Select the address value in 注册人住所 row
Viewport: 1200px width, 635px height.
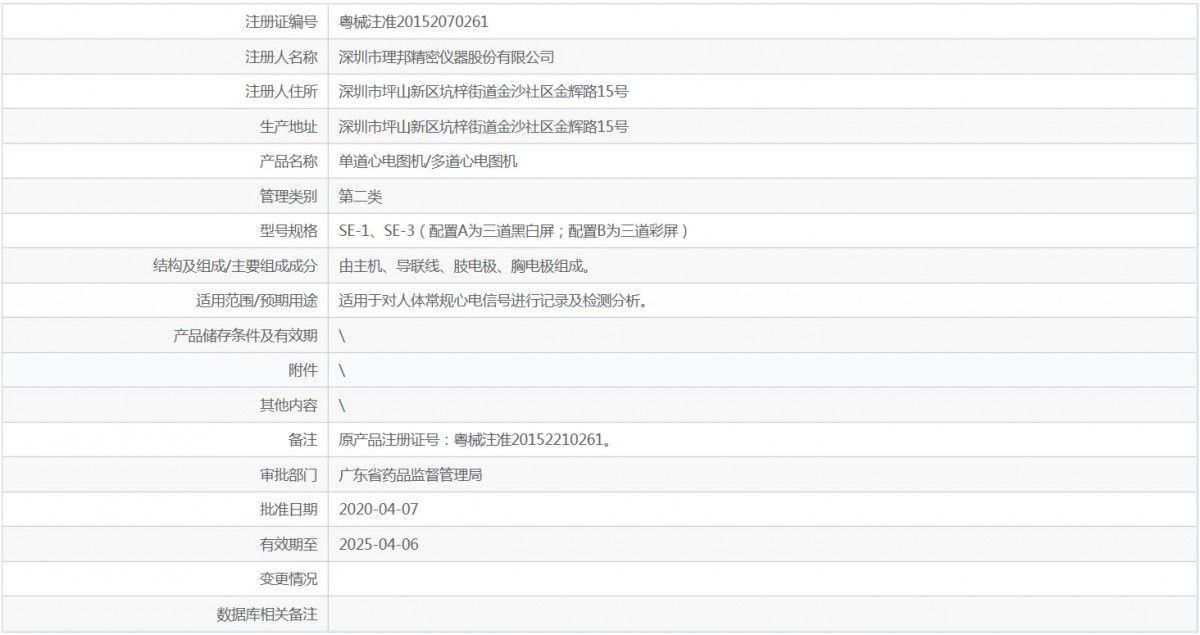coord(484,92)
